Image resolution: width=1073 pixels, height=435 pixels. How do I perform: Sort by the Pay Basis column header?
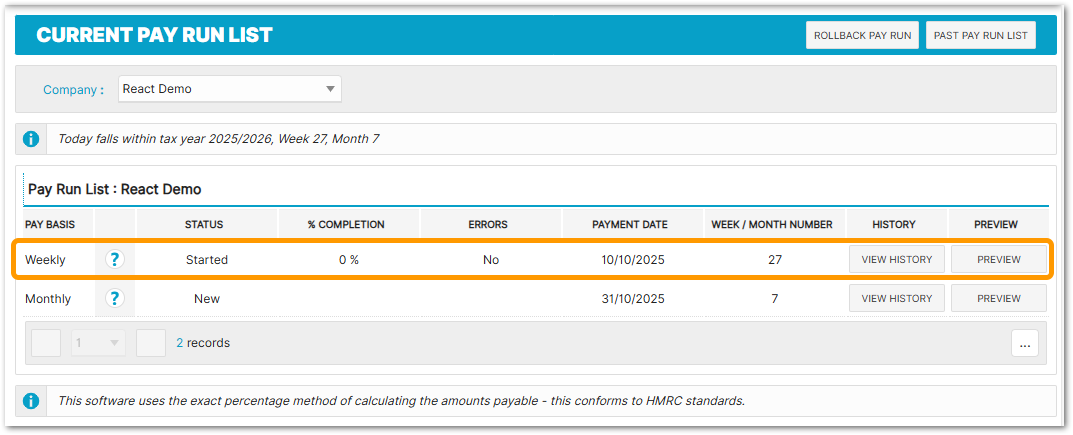coord(44,225)
